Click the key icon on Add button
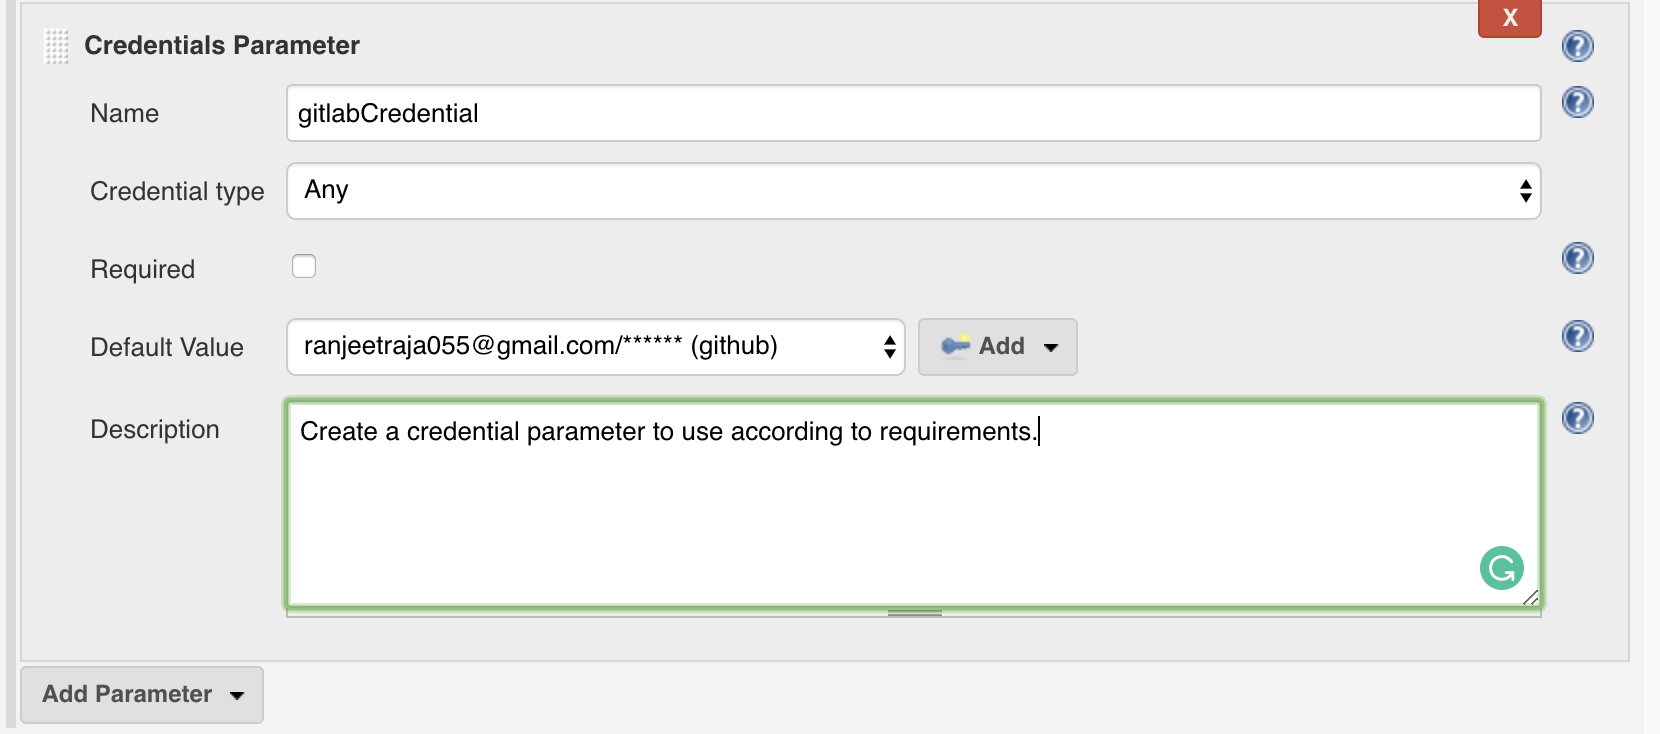Viewport: 1660px width, 734px height. (955, 346)
